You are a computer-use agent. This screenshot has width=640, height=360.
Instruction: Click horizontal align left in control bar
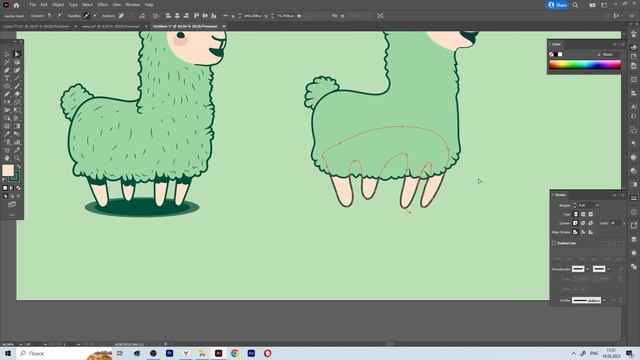coord(168,16)
